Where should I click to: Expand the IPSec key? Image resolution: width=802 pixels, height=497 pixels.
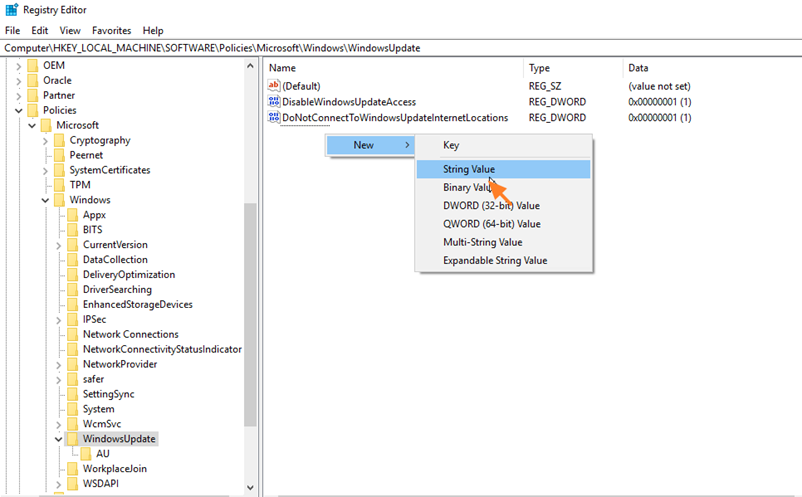[x=58, y=320]
